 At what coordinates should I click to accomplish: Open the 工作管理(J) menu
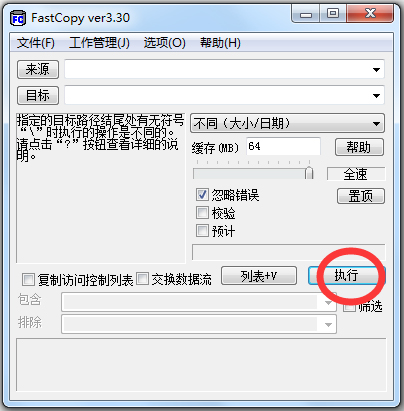[99, 43]
